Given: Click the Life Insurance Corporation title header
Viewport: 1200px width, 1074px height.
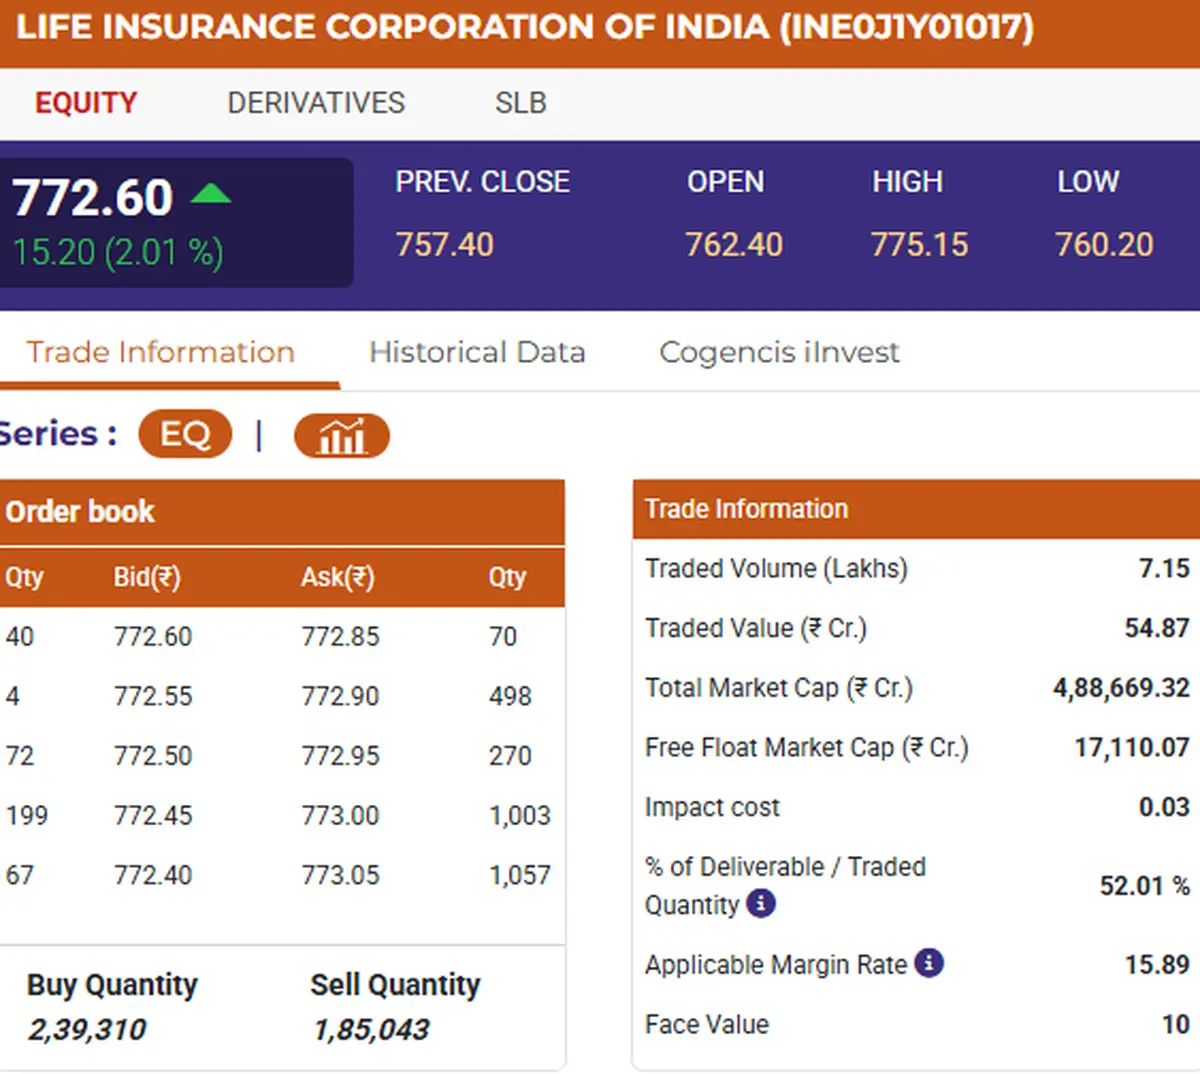Looking at the screenshot, I should tap(525, 28).
